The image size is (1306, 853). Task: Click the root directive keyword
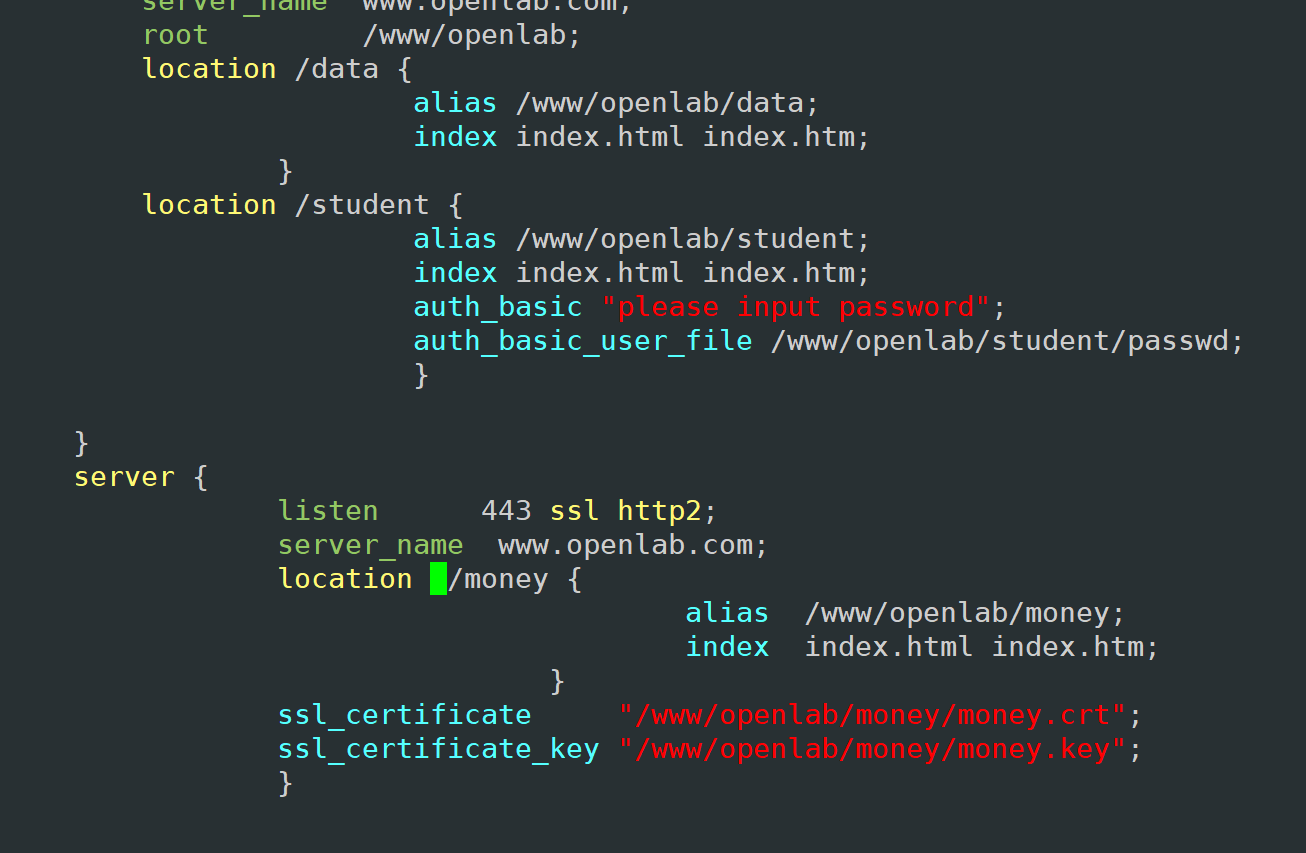point(175,34)
